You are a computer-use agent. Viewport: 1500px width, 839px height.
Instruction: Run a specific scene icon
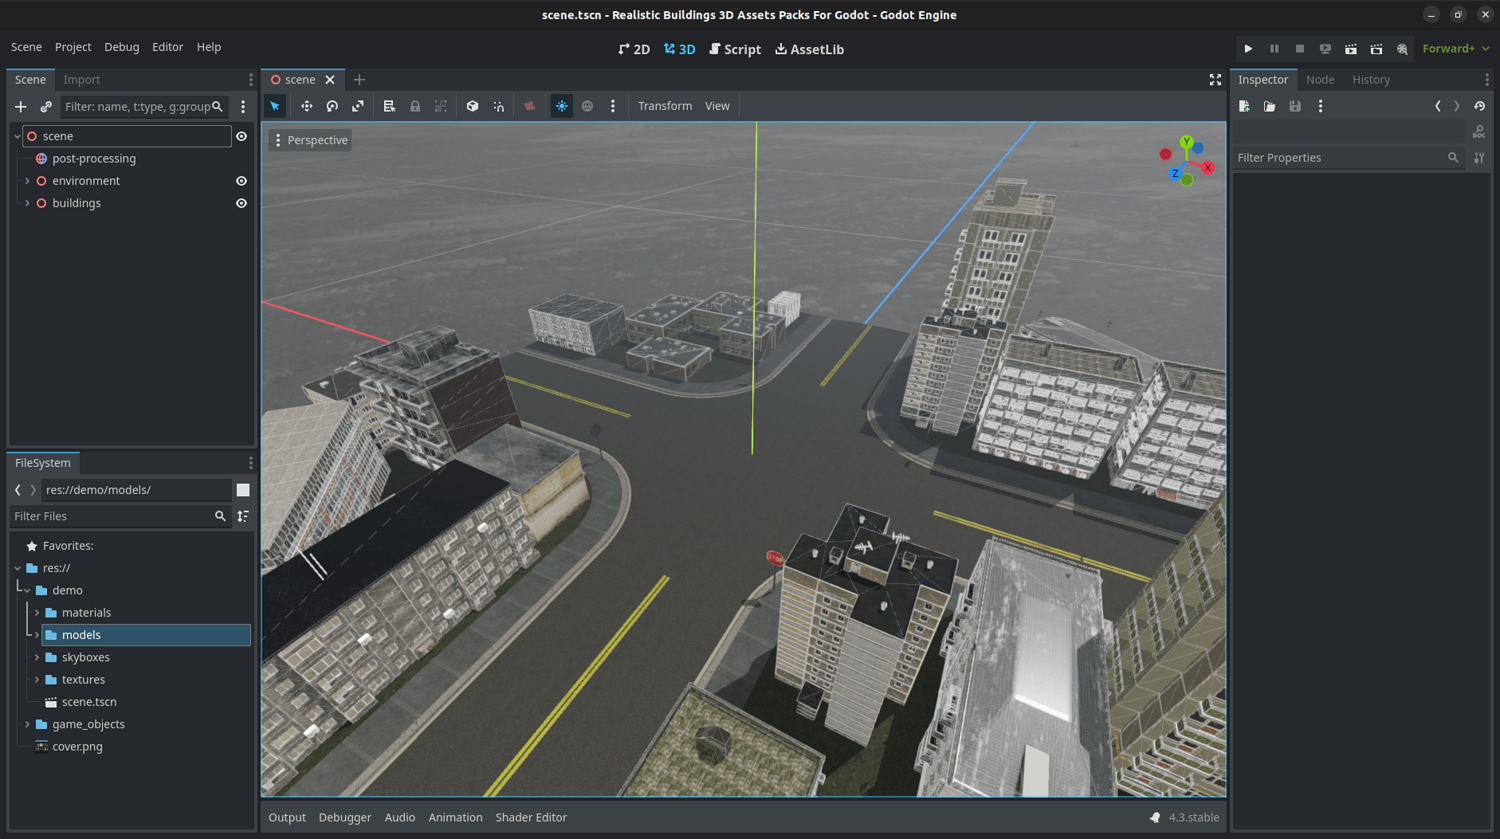(x=1377, y=49)
